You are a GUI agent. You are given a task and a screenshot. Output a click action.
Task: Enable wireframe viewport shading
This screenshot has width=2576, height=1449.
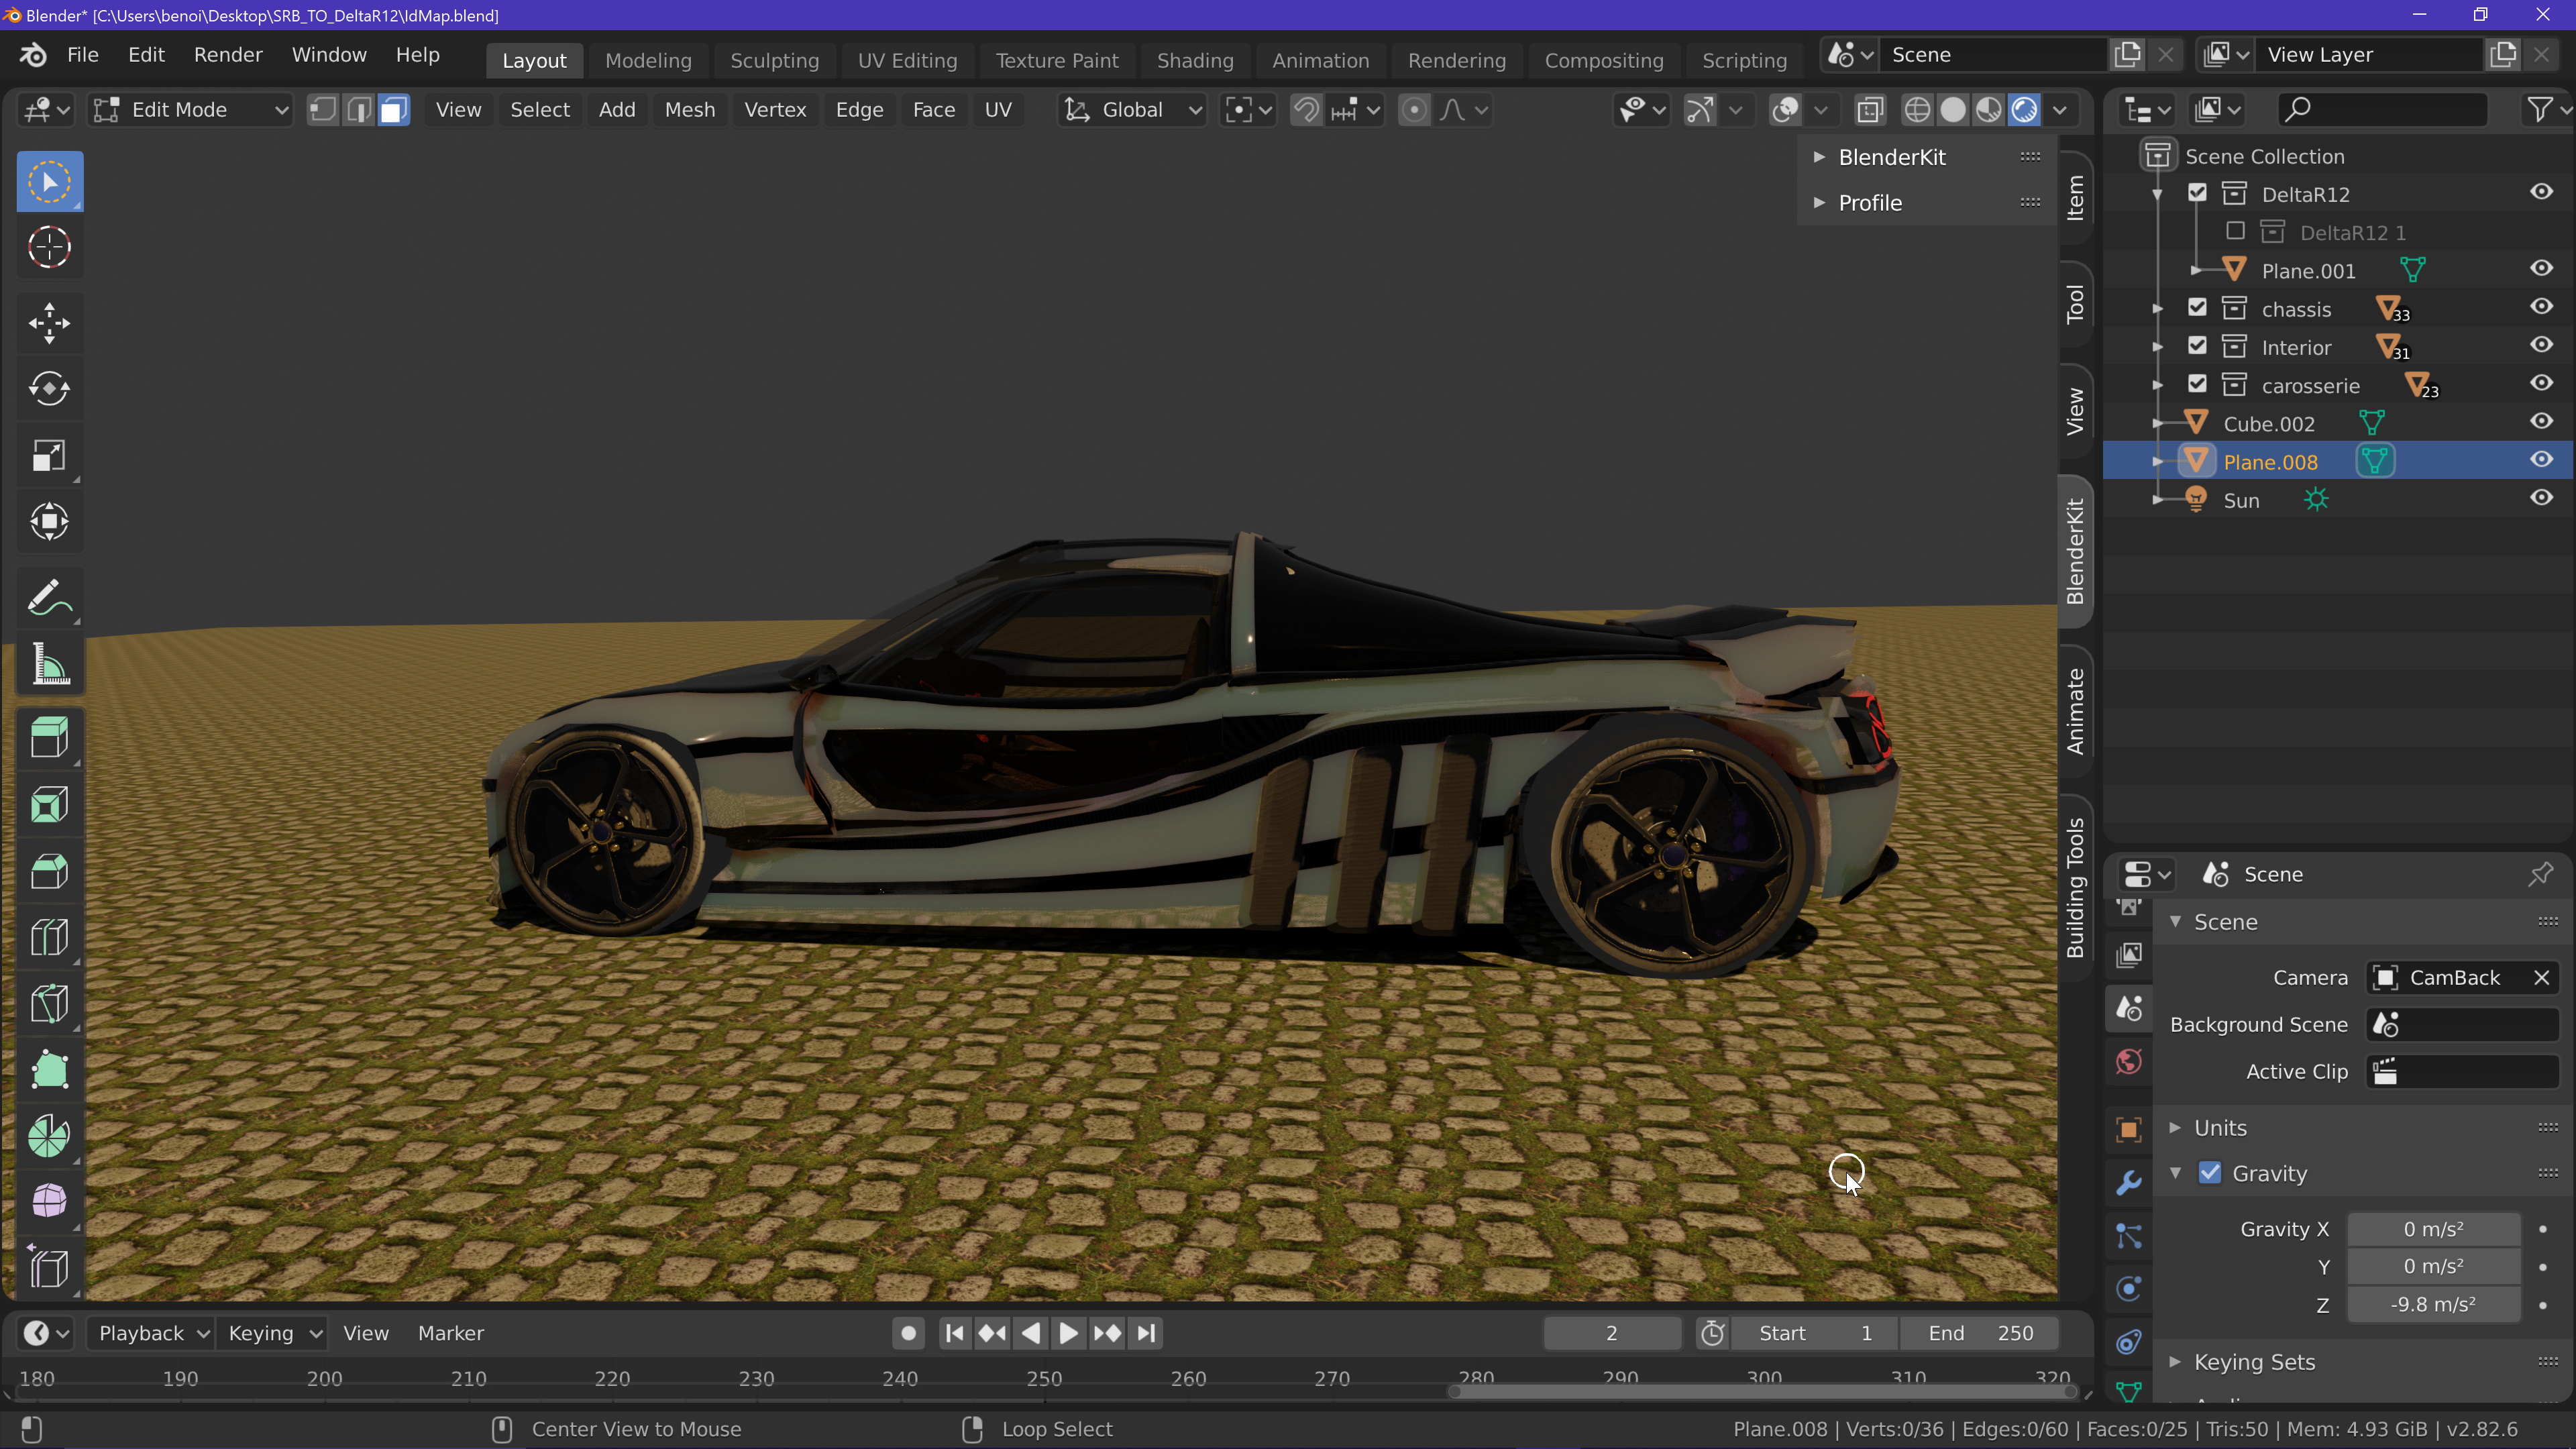click(x=1916, y=110)
